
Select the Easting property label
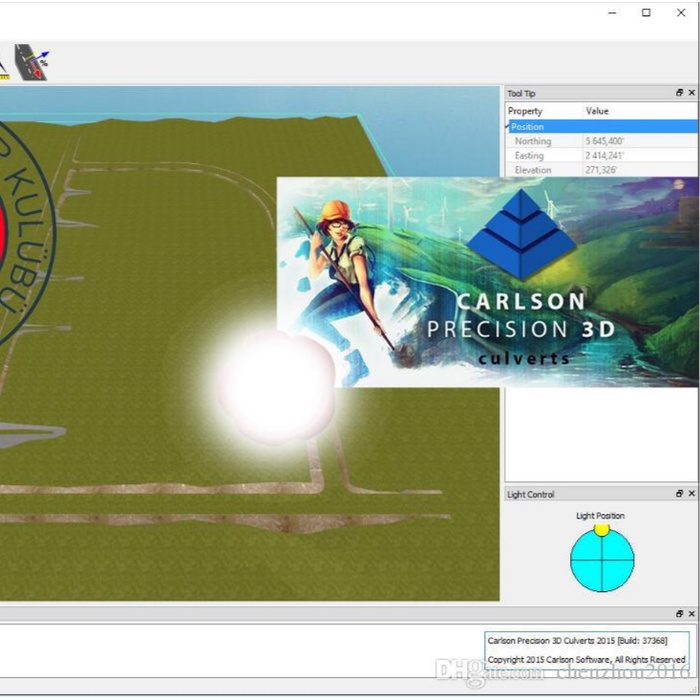[529, 155]
